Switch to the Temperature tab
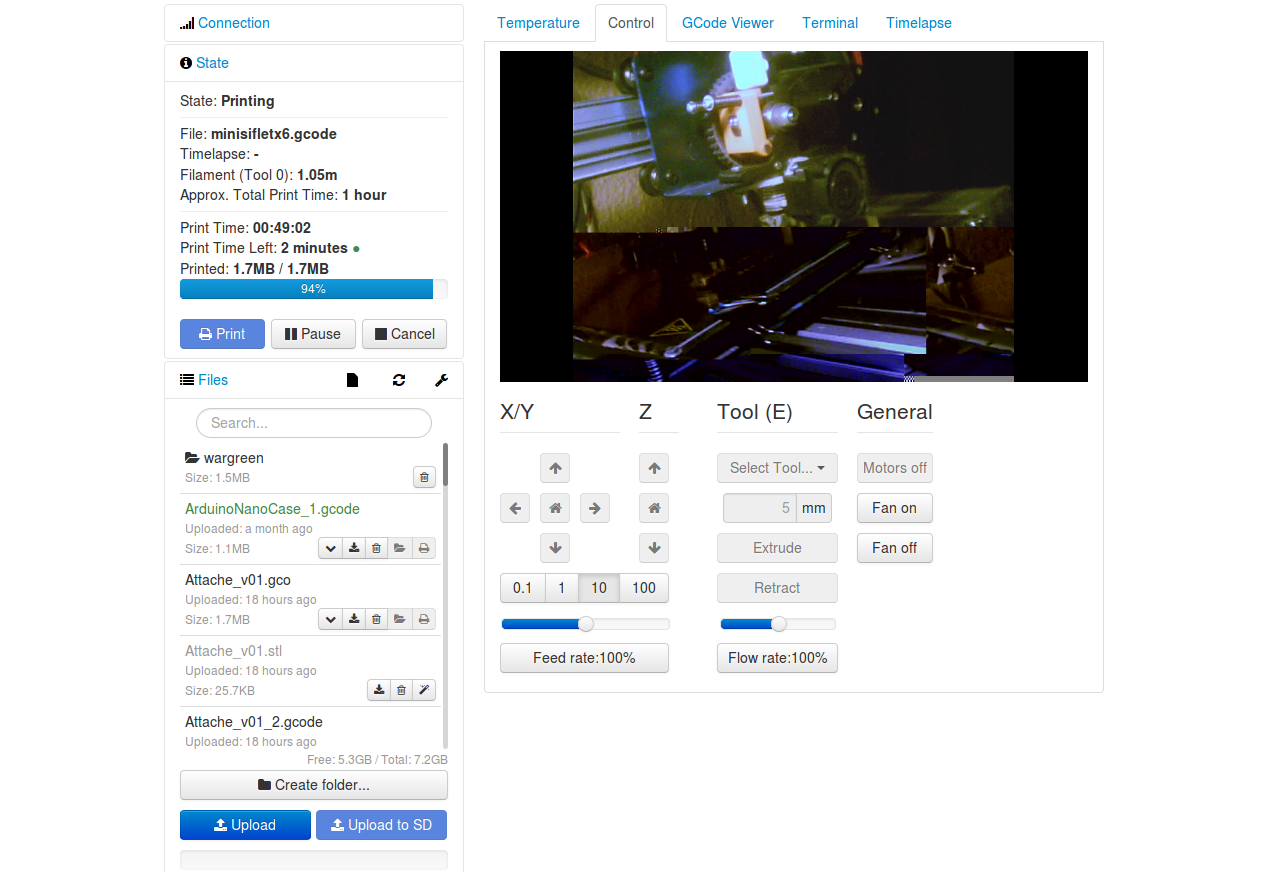Screen dimensions: 1267x872 click(538, 23)
